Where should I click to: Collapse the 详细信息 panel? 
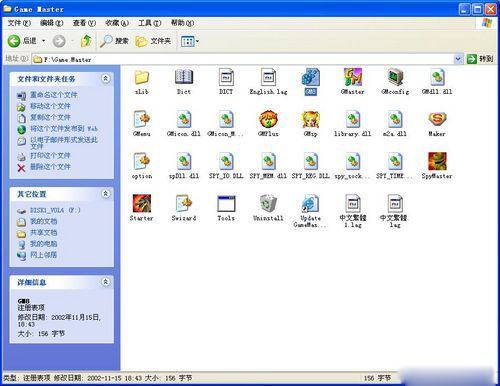[105, 282]
